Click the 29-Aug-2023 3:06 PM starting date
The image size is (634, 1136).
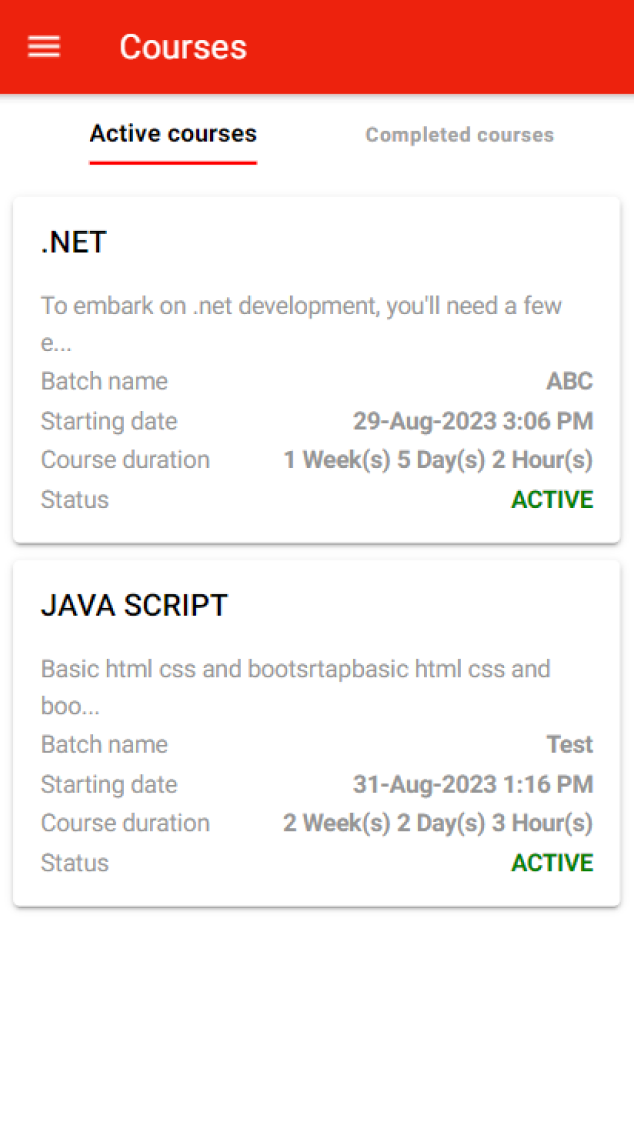[472, 421]
